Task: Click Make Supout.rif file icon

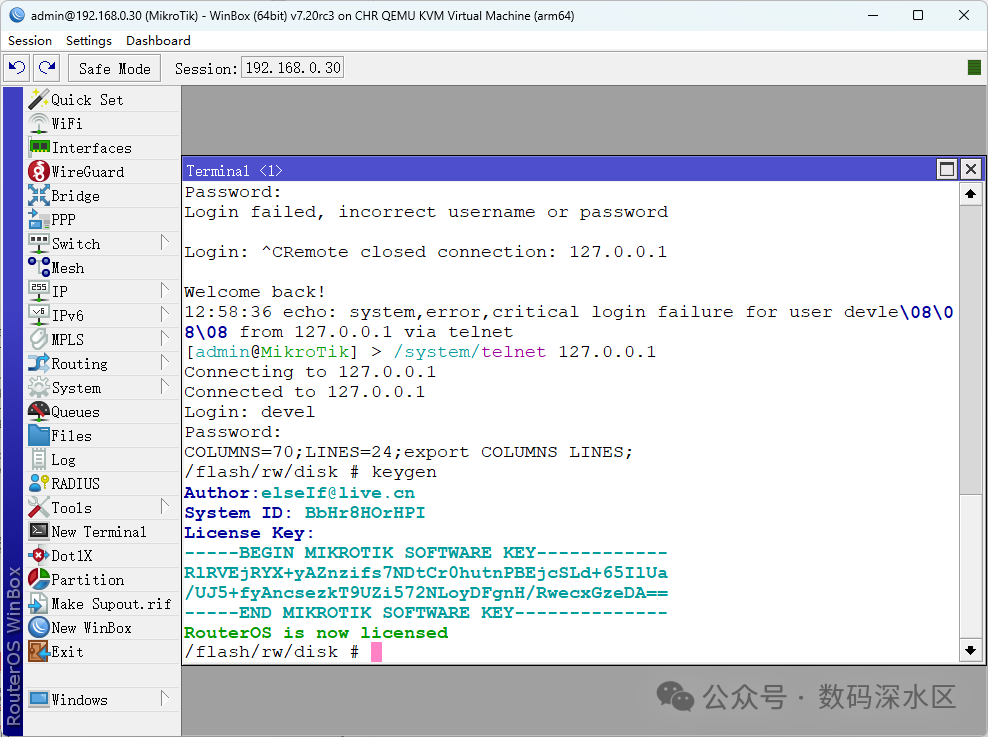Action: [x=38, y=603]
